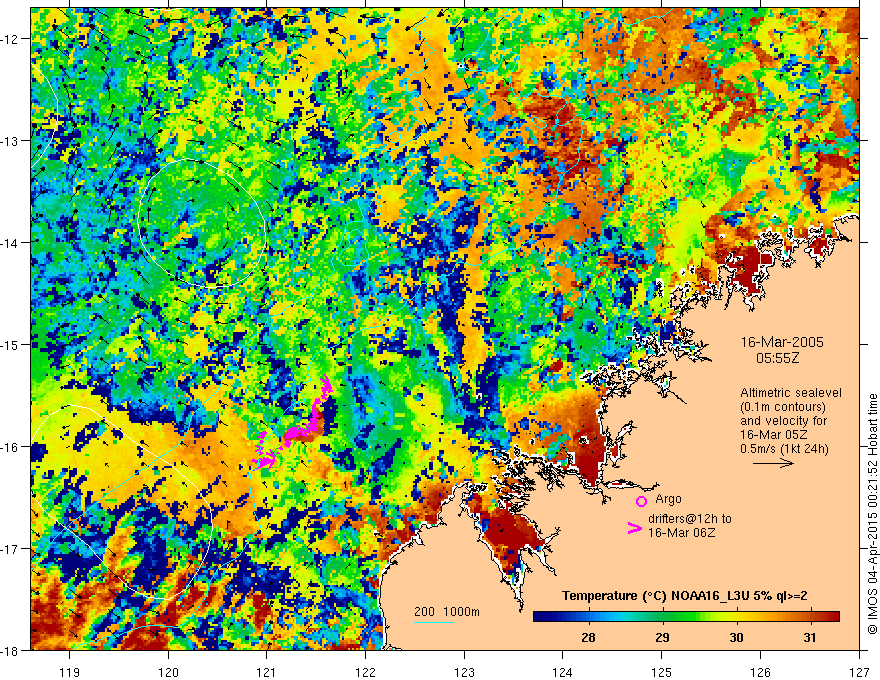Screen dimensions: 880x680
Task: Click longitude axis label '125'
Action: pyautogui.click(x=662, y=672)
